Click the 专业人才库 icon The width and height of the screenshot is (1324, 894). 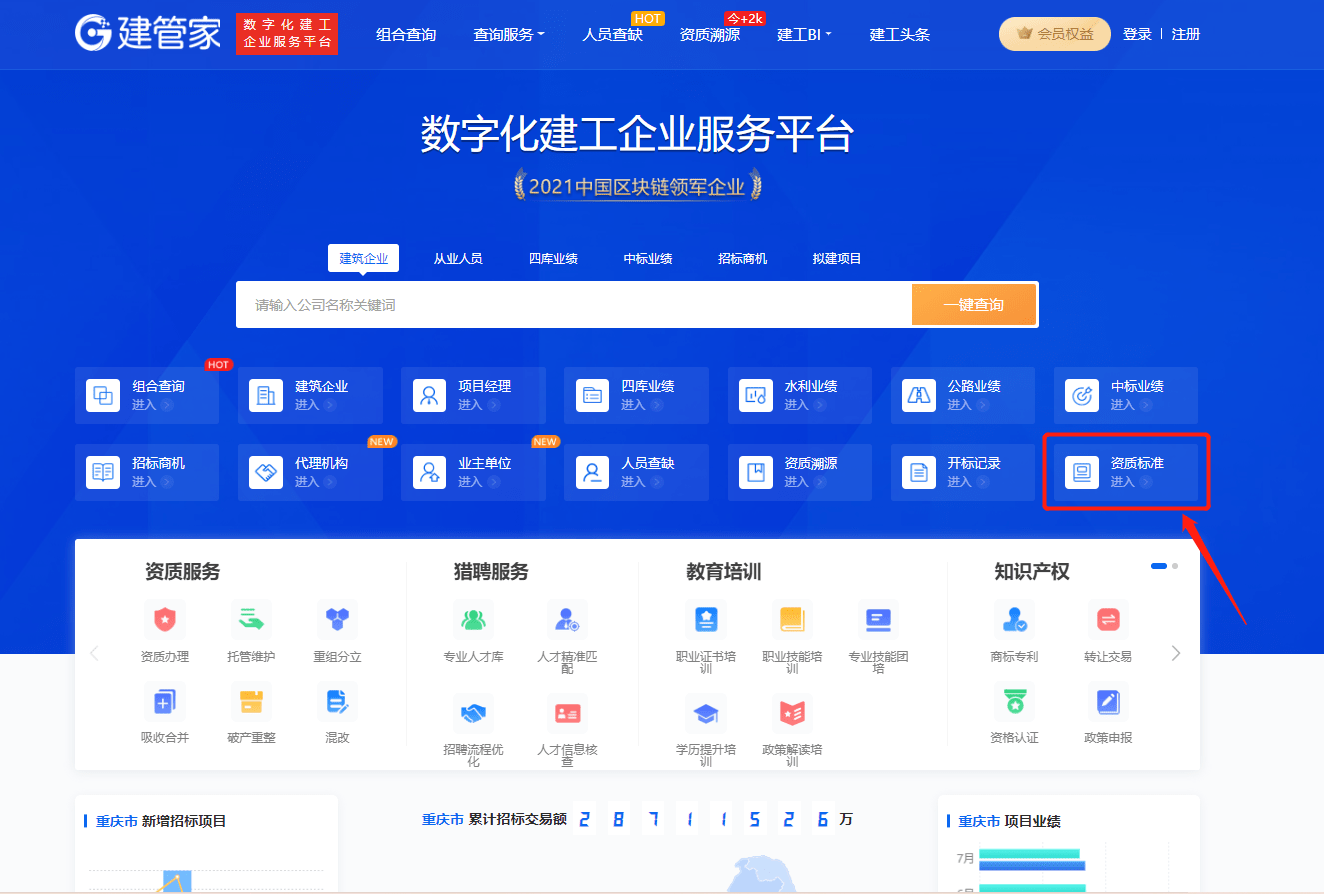tap(473, 620)
